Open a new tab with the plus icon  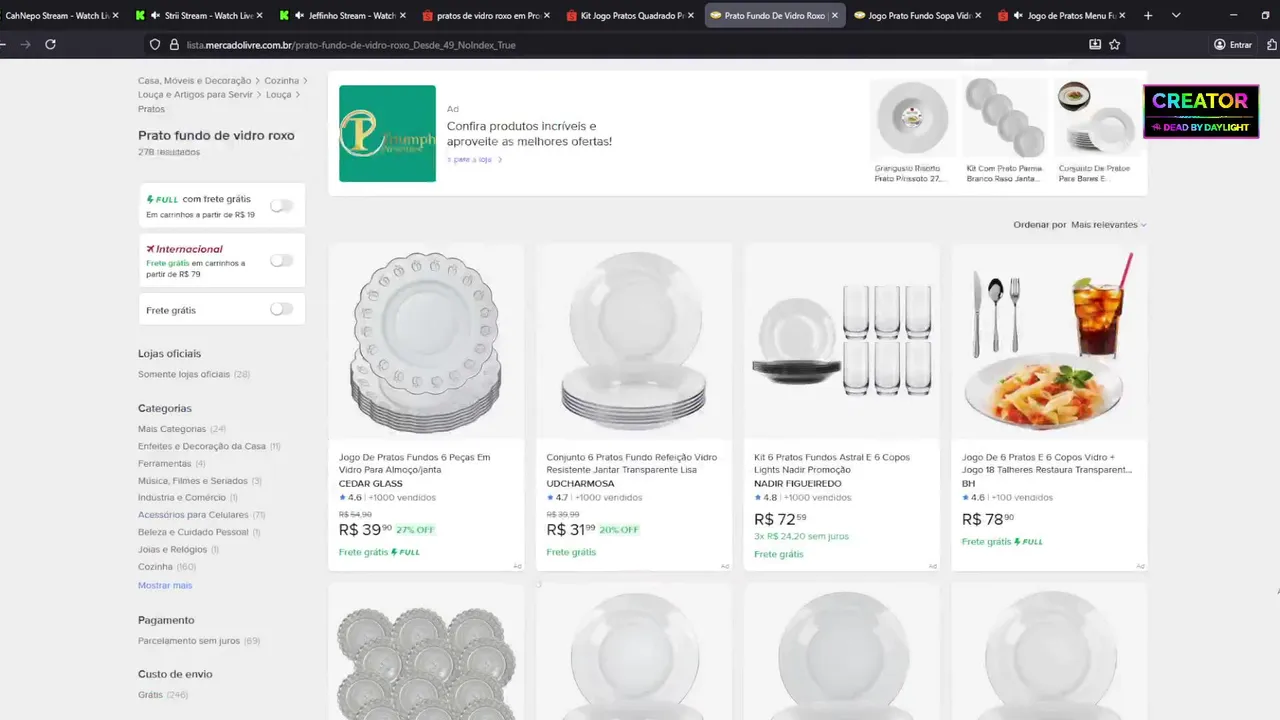pos(1148,15)
